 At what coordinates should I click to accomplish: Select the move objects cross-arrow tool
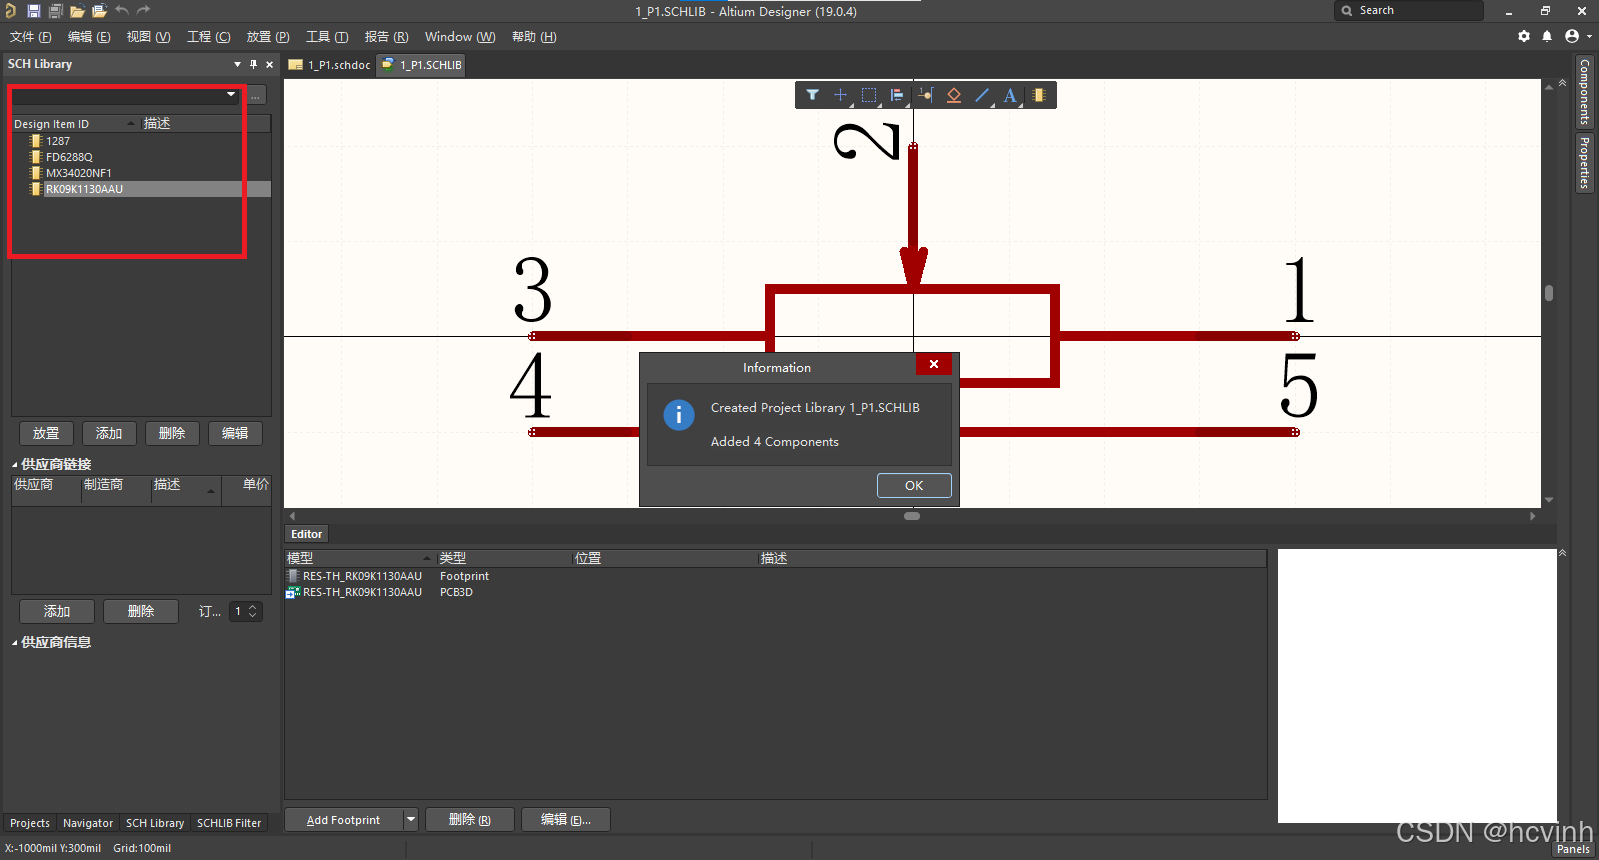[840, 95]
